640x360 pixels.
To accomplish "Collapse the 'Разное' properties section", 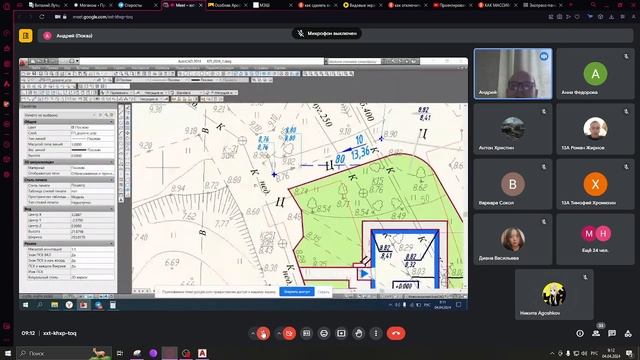I will click(111, 244).
